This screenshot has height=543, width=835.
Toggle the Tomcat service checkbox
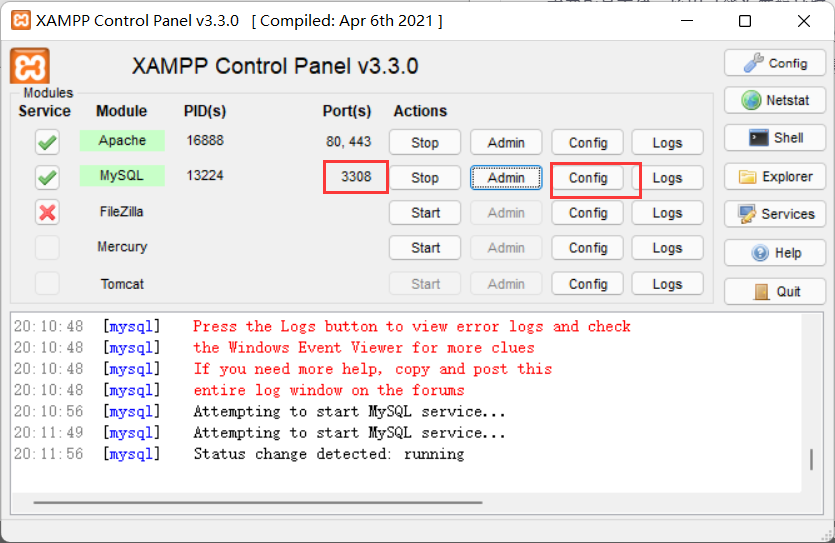tap(47, 283)
